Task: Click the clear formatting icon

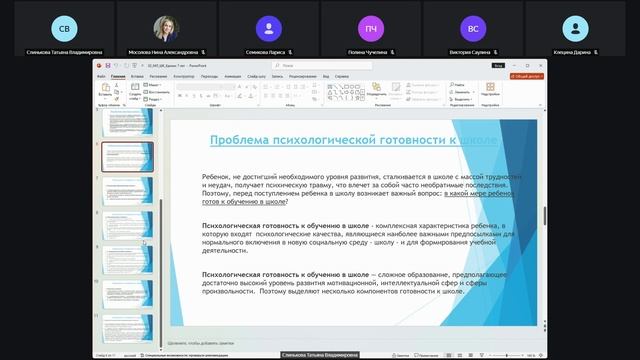Action: tap(255, 87)
